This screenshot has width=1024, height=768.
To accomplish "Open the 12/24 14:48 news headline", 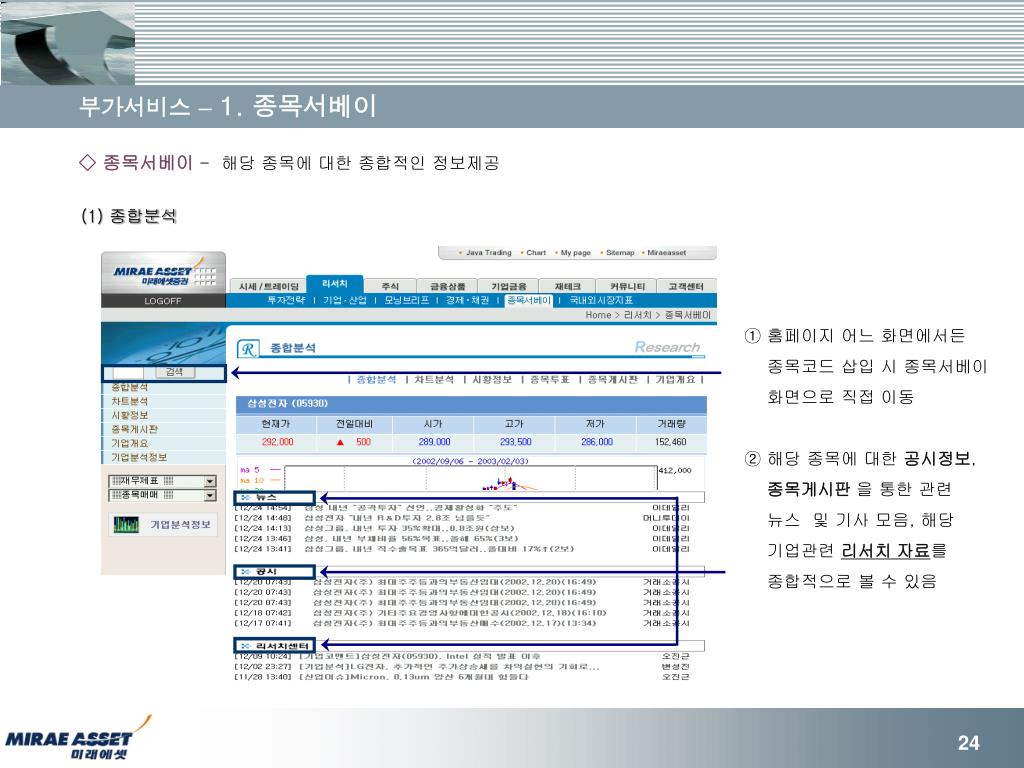I will (397, 518).
